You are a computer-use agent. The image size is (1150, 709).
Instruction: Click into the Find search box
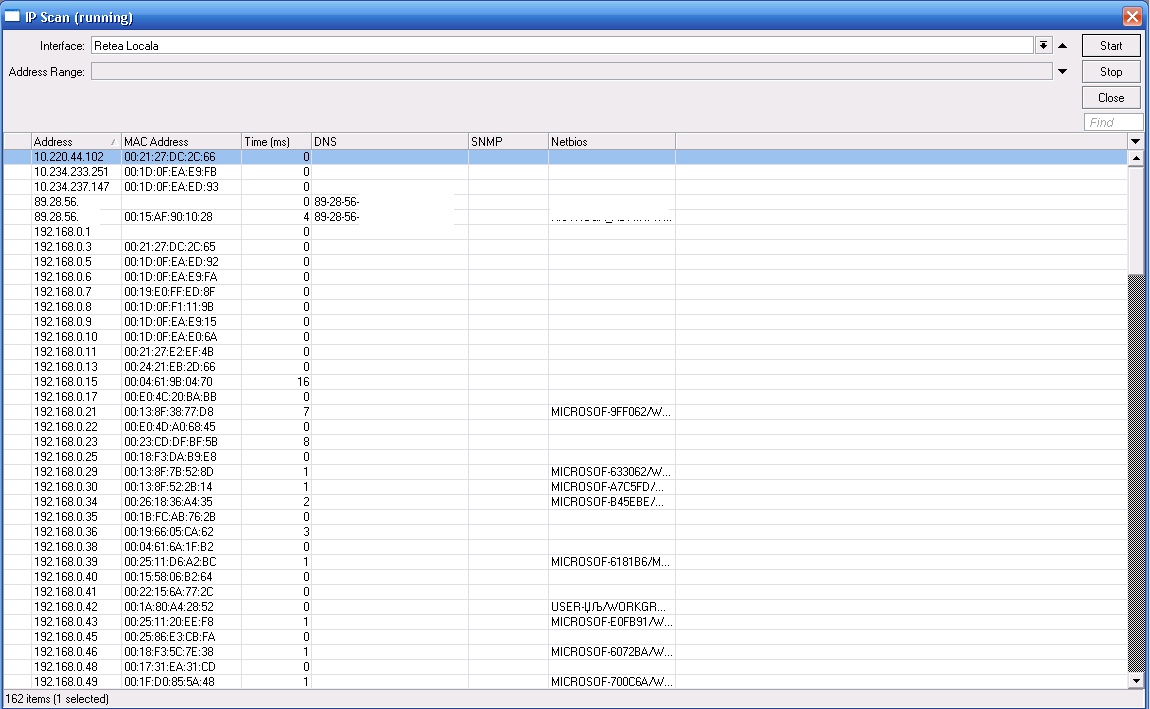(1113, 122)
